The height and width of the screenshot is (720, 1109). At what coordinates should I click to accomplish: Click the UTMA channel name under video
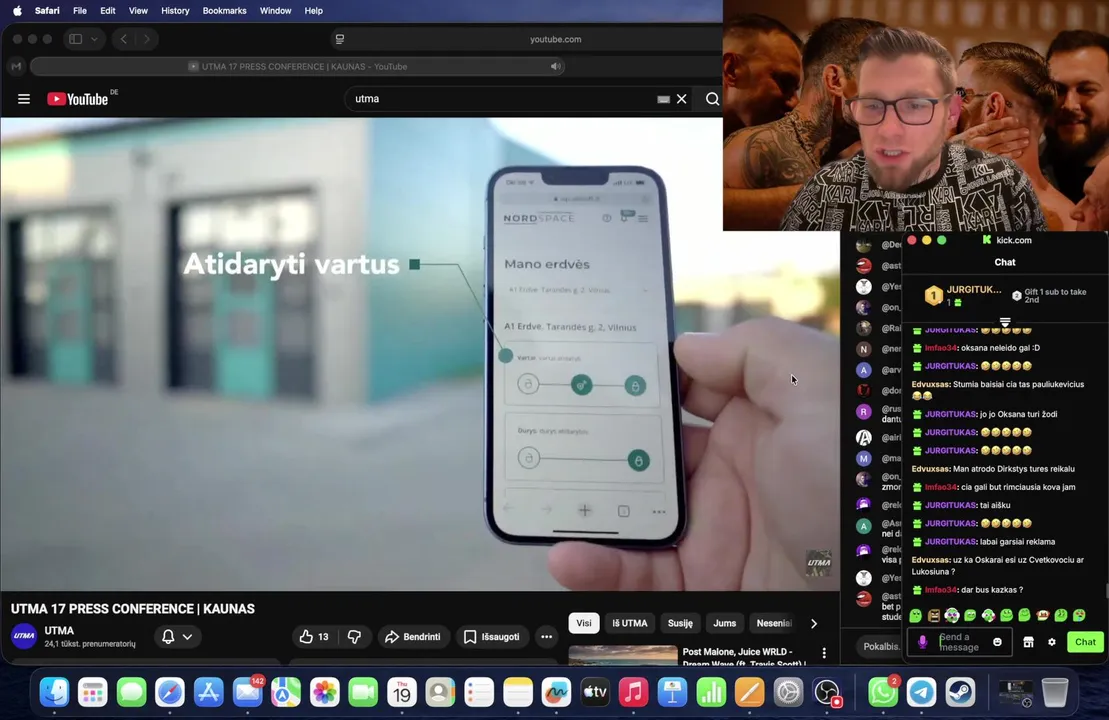pyautogui.click(x=59, y=630)
